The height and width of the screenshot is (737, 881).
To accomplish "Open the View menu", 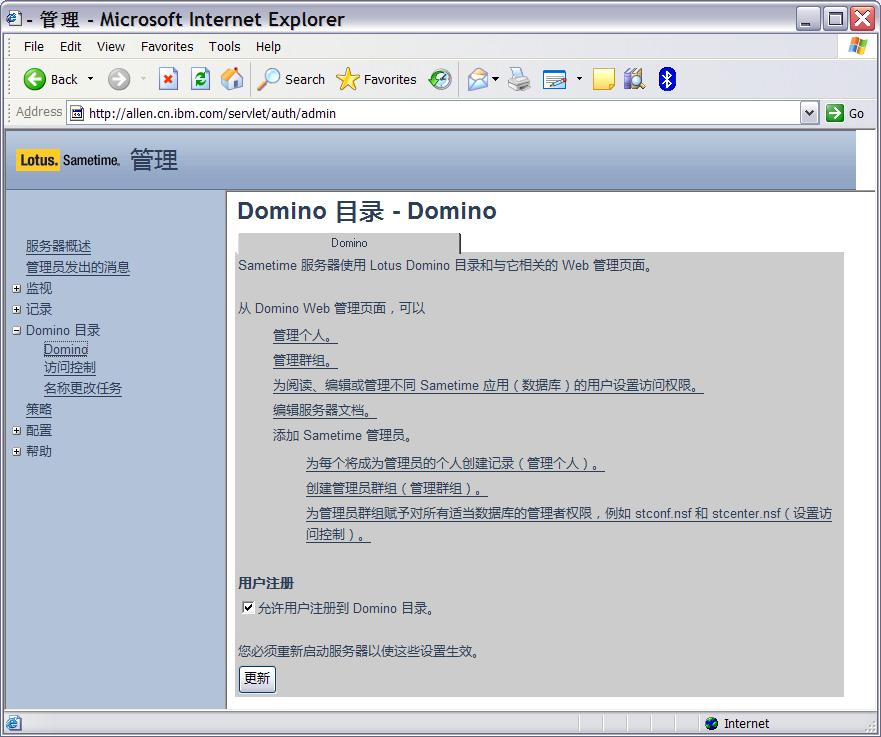I will tap(111, 47).
